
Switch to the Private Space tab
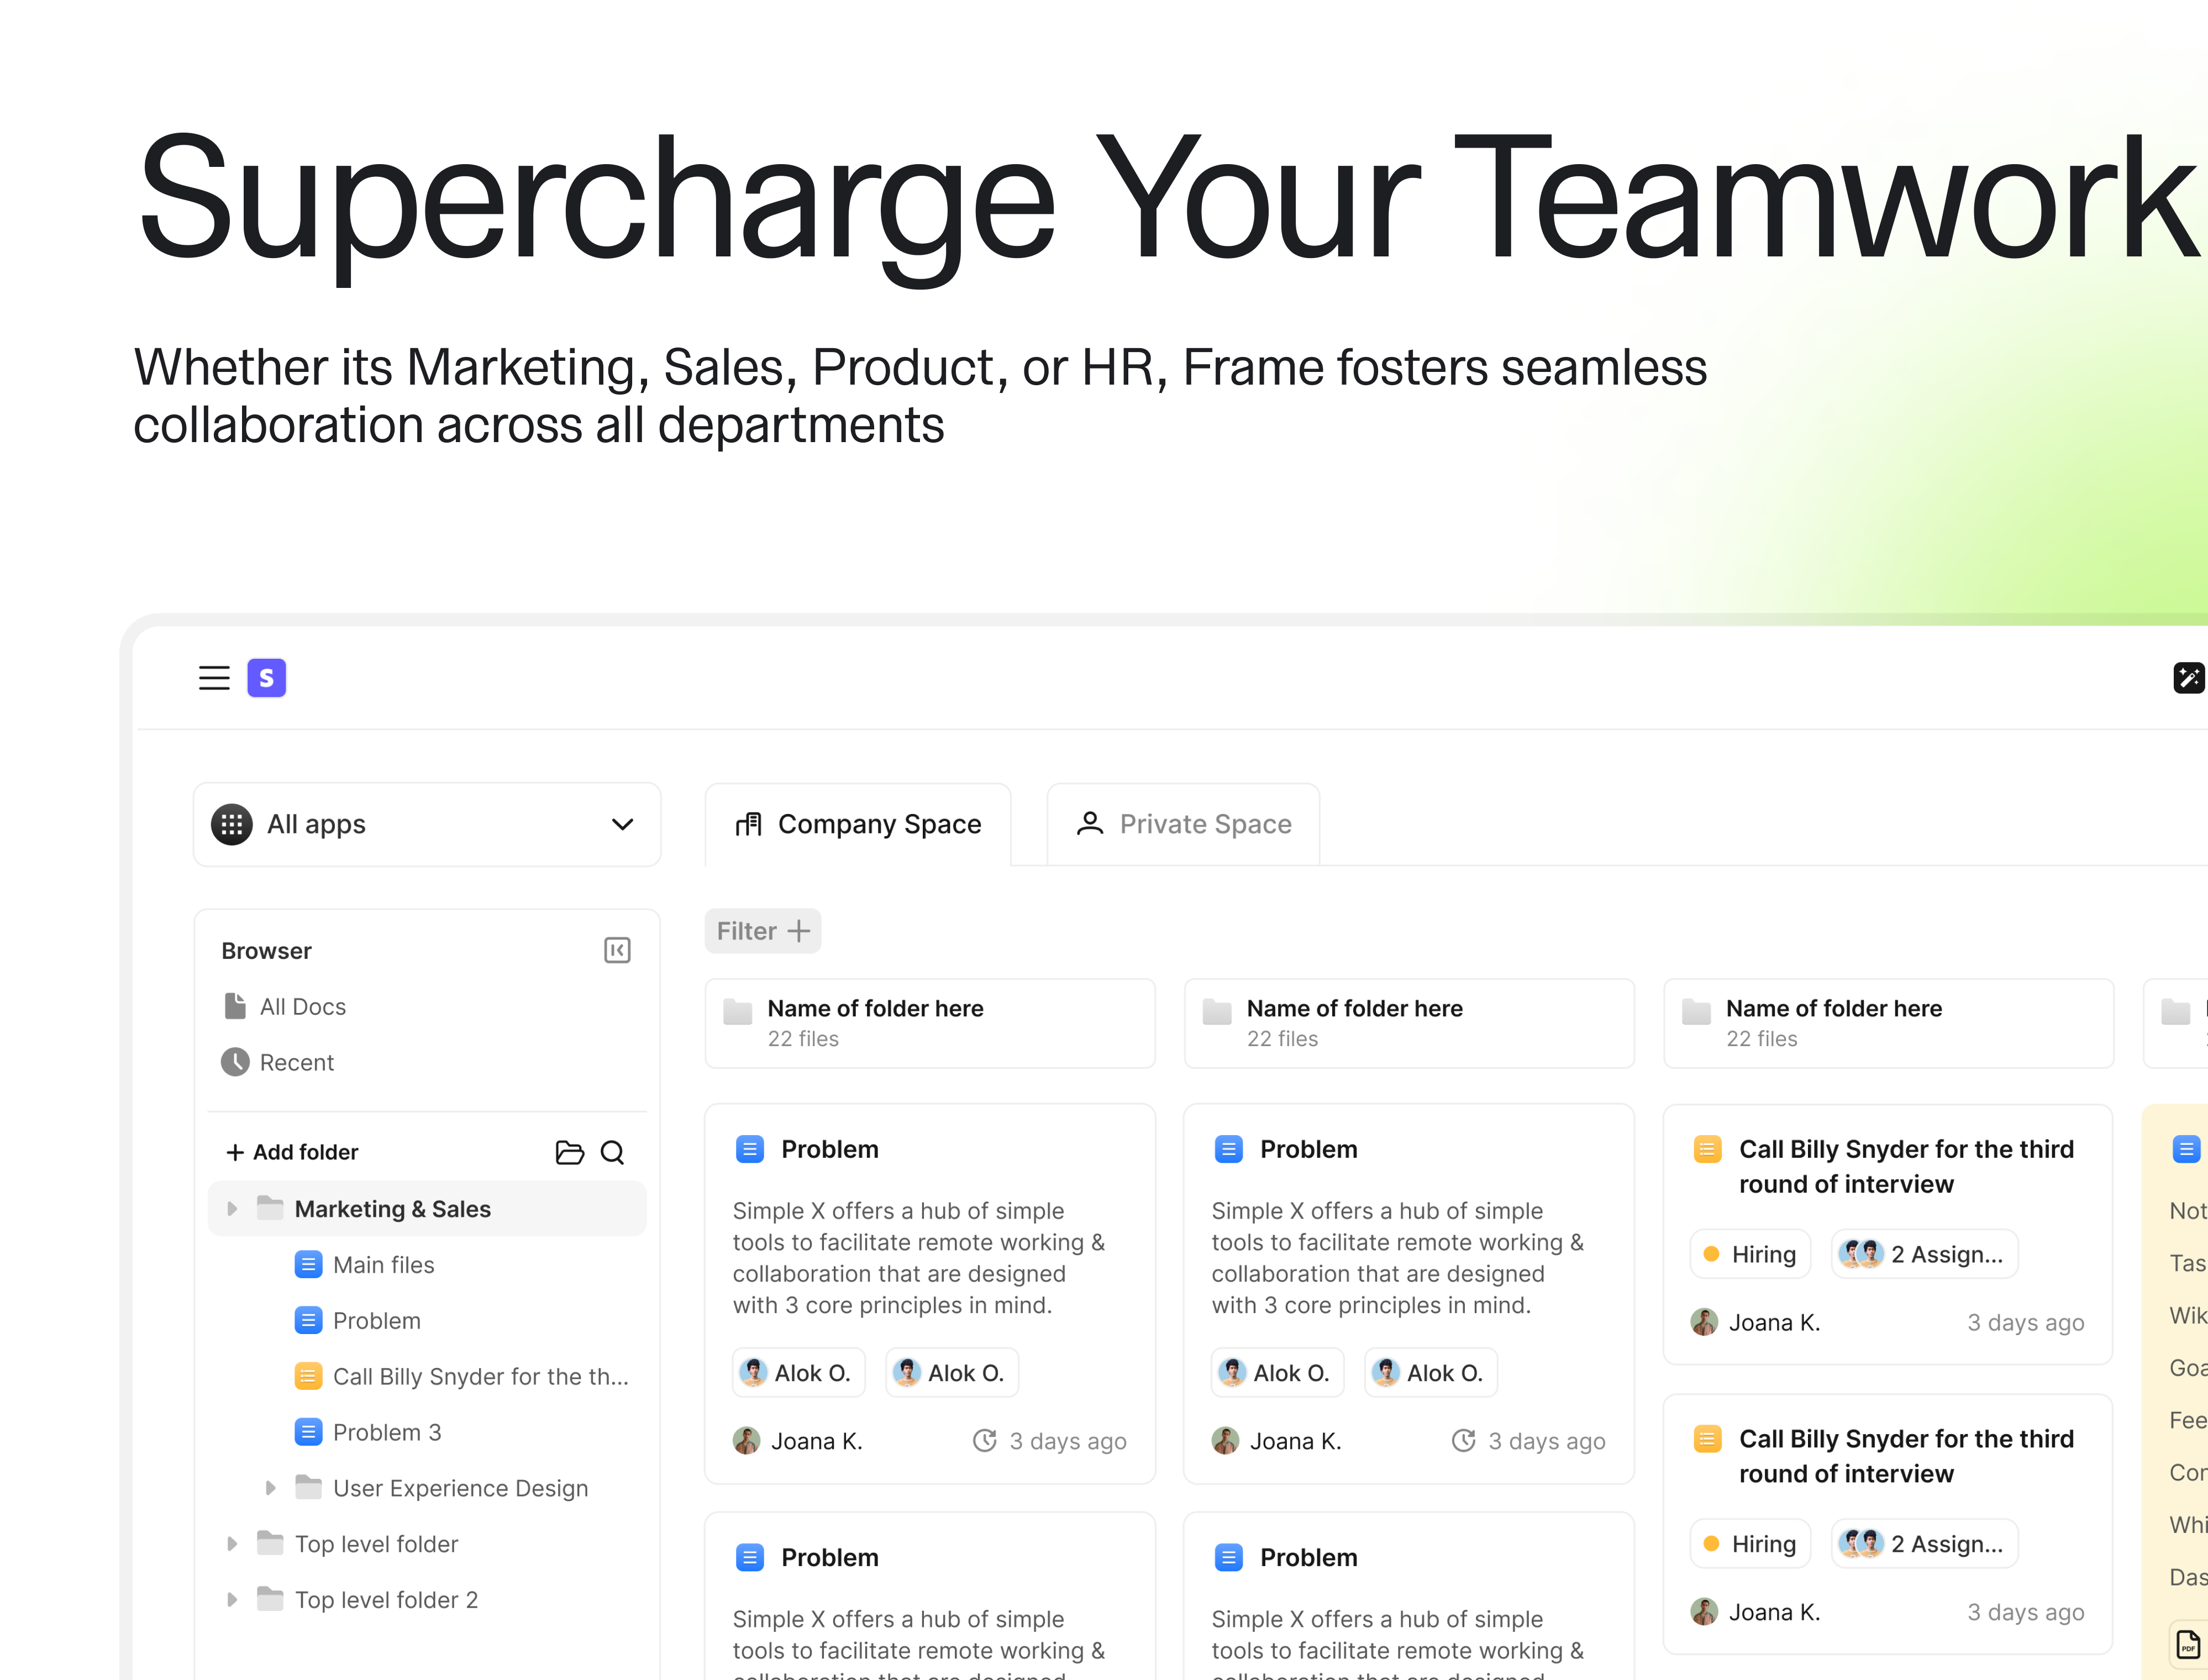(x=1183, y=823)
